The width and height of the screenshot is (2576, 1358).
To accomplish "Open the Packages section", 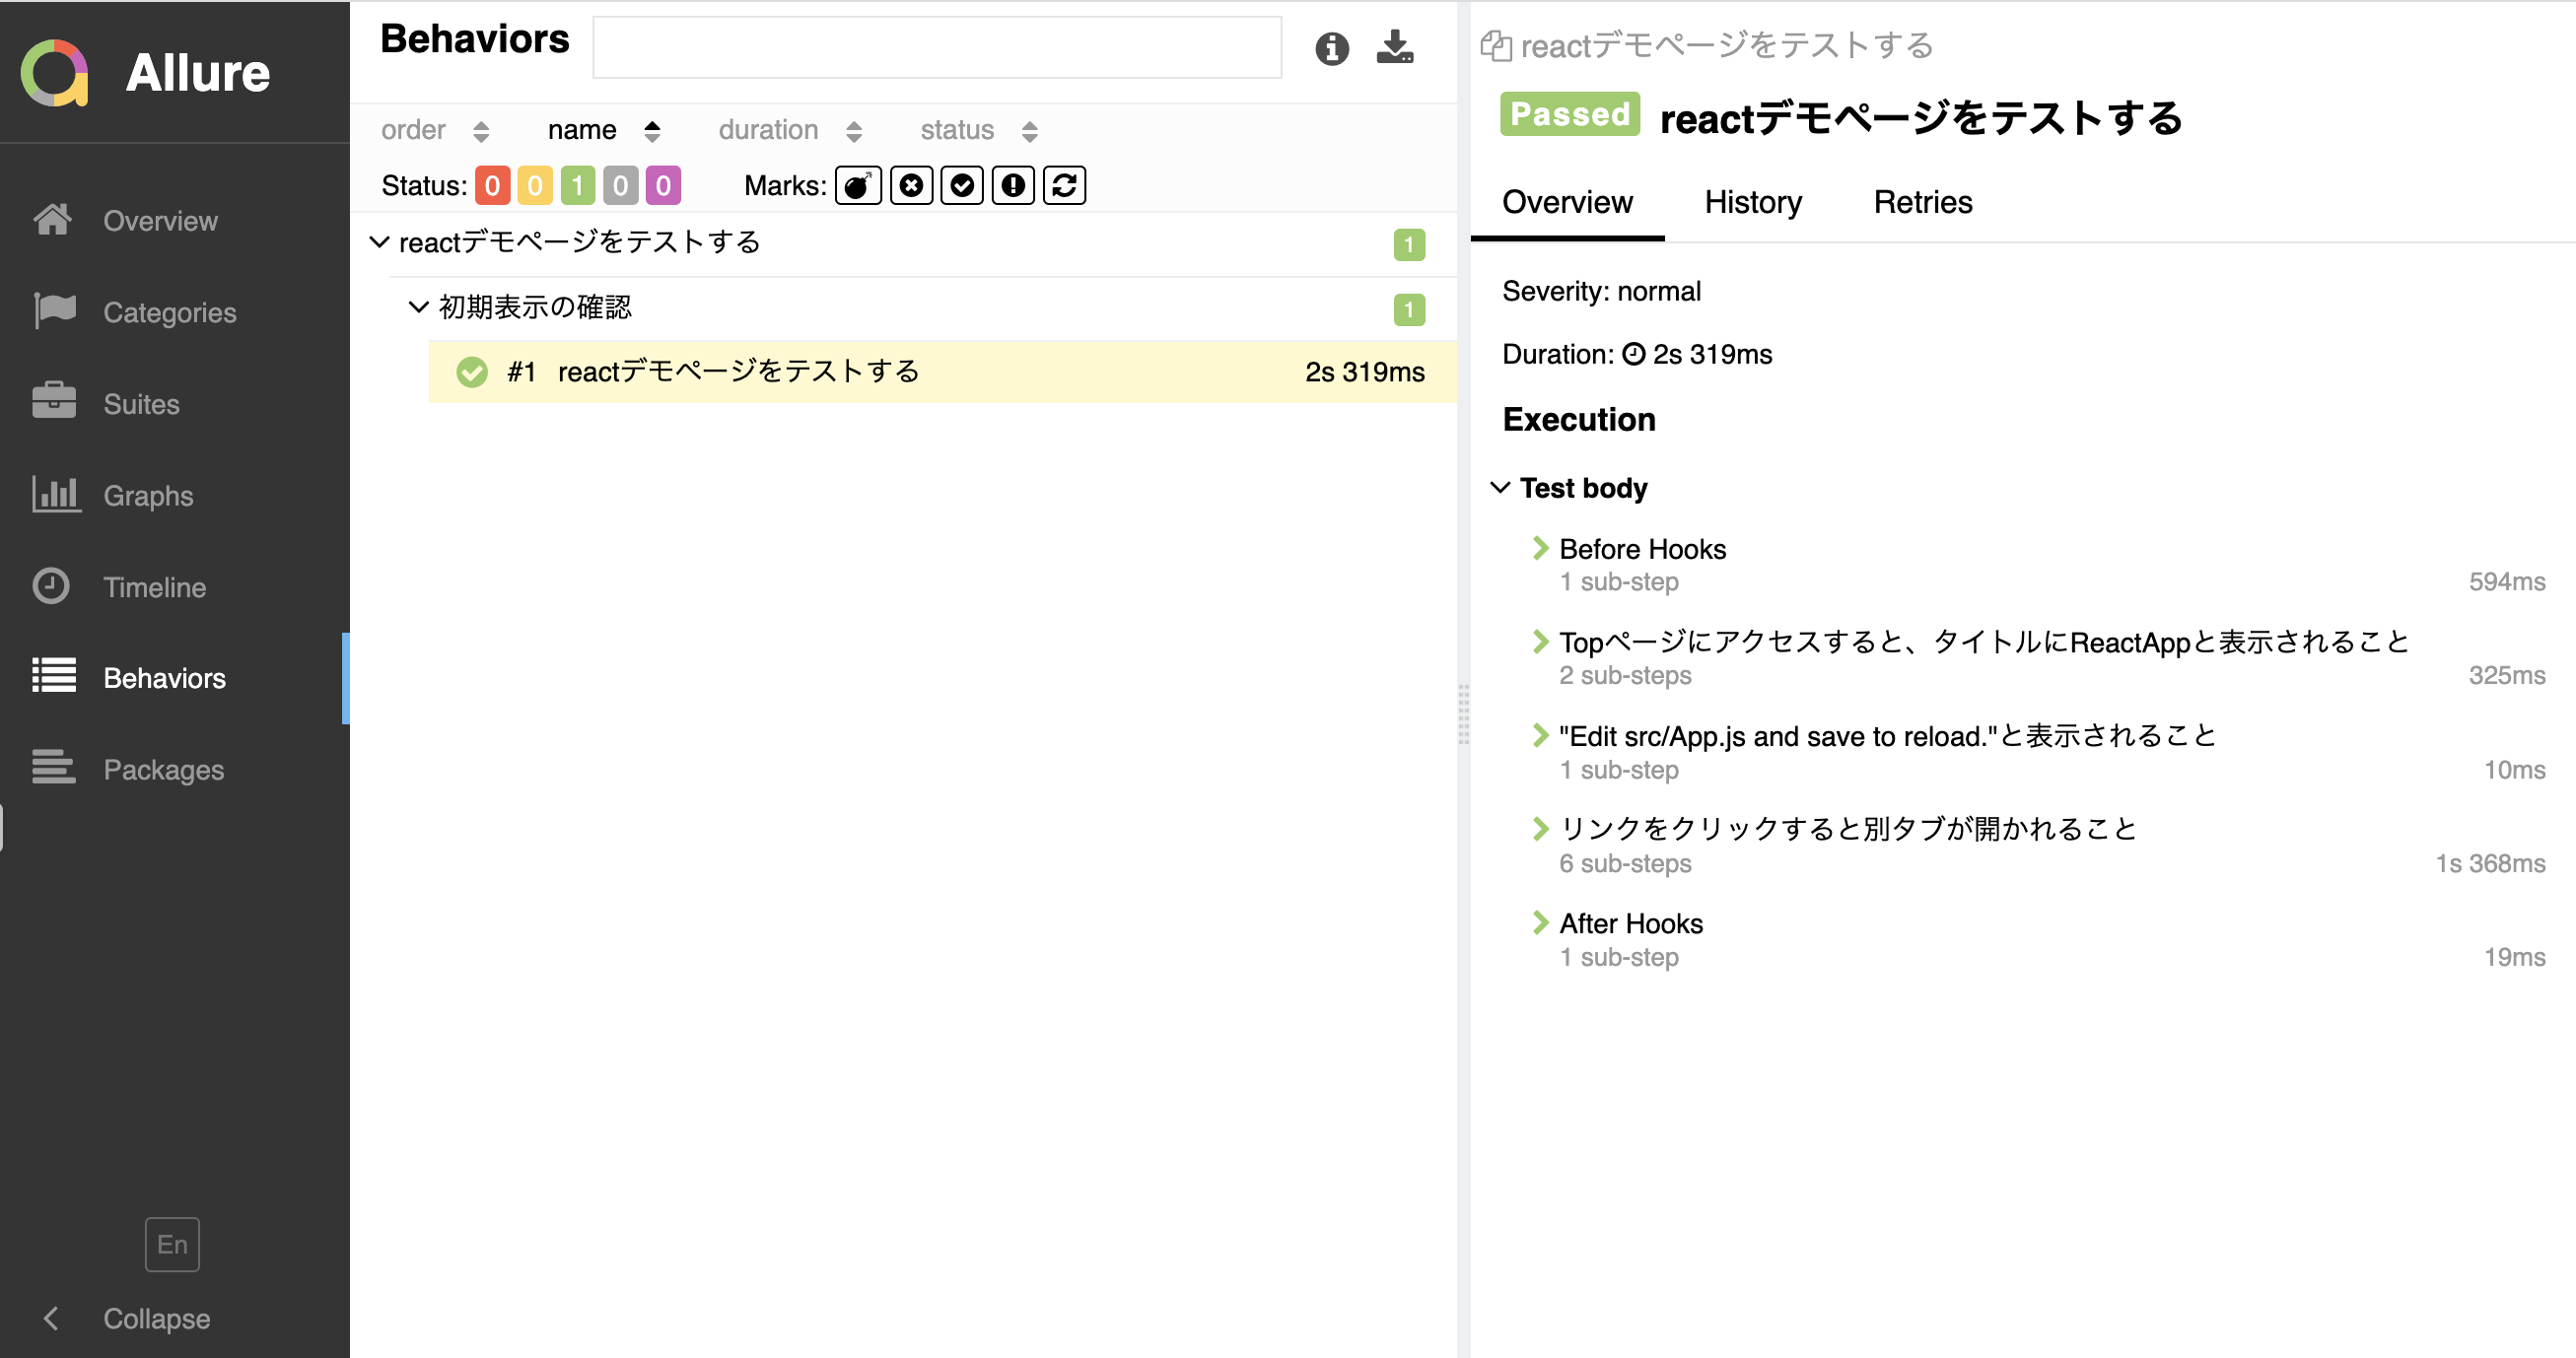I will tap(163, 769).
